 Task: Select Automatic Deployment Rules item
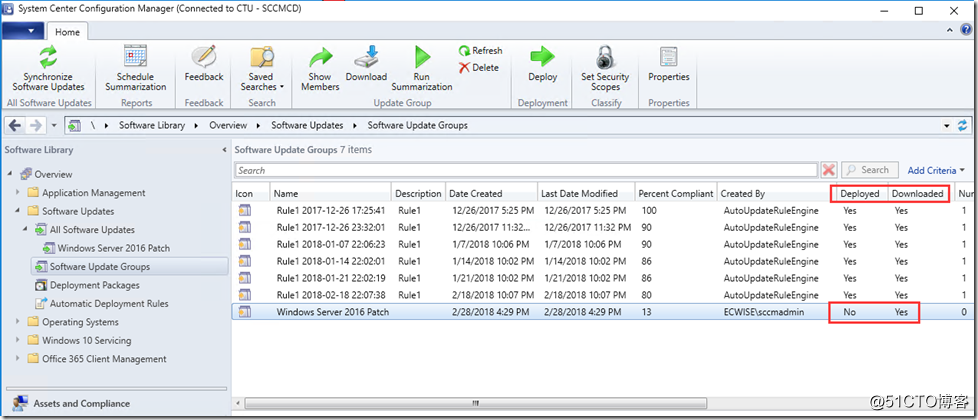pos(109,303)
